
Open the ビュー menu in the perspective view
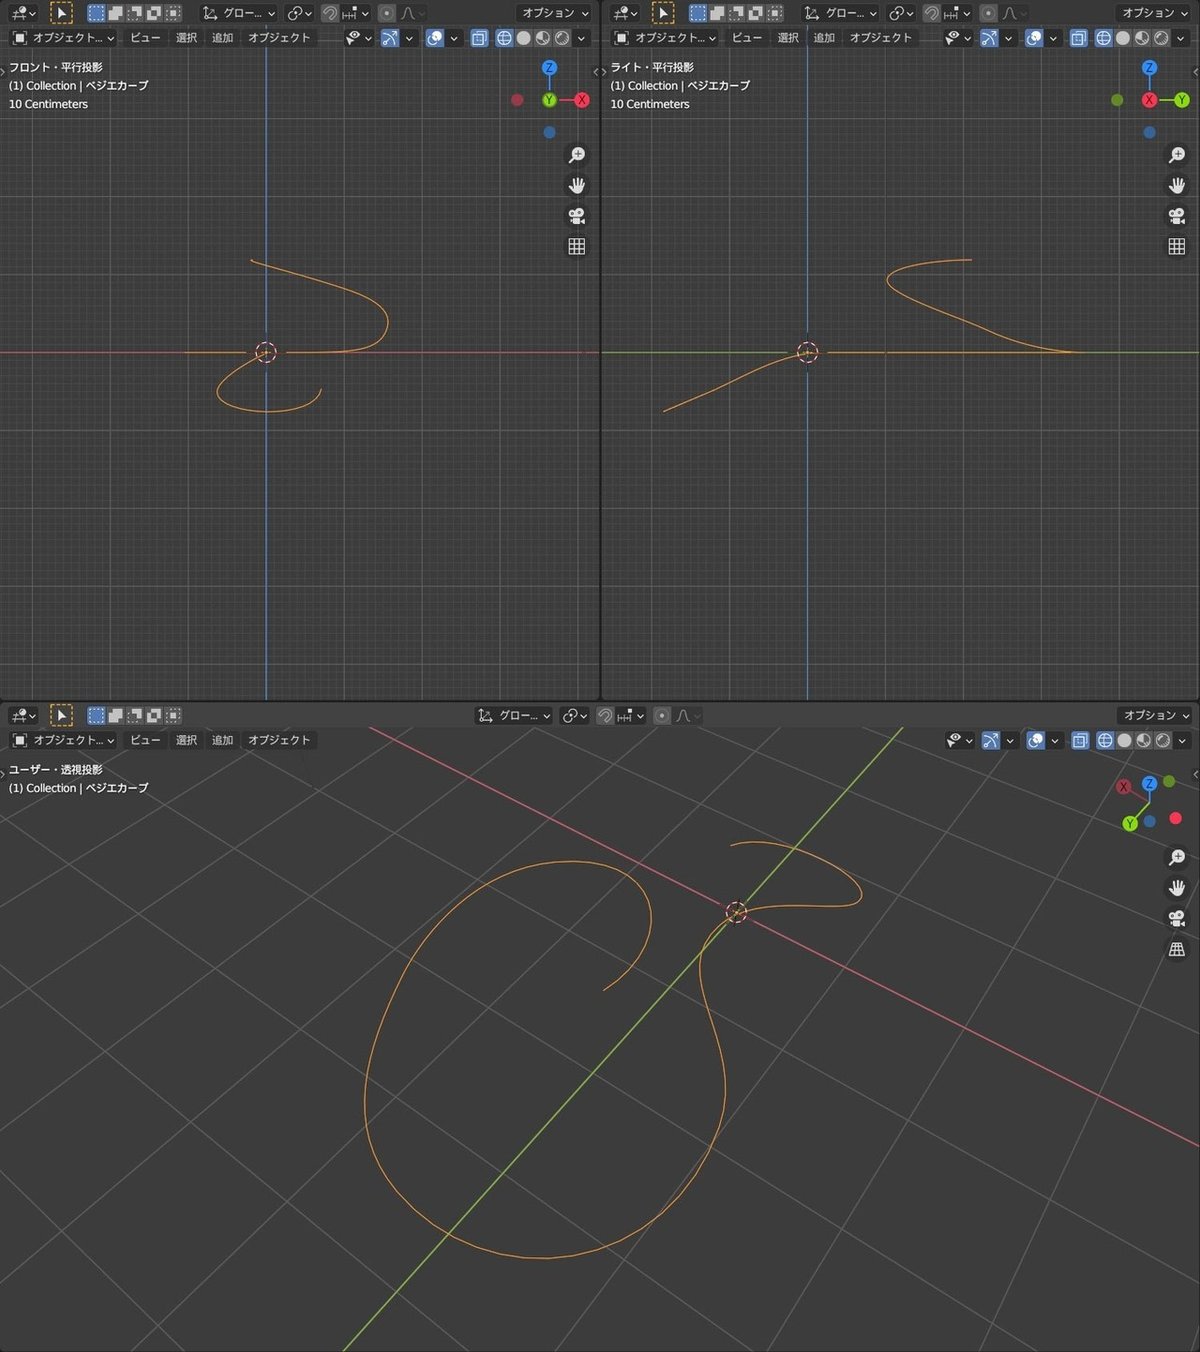coord(145,740)
